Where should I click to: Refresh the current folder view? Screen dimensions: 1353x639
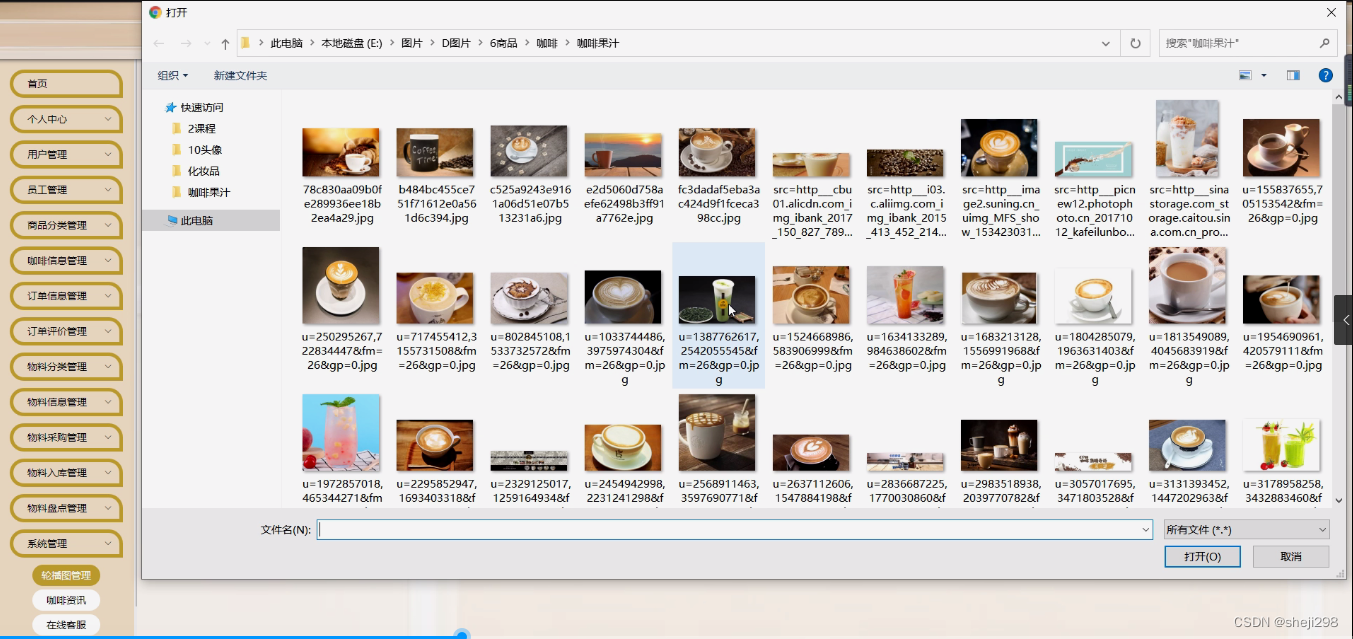[x=1135, y=43]
